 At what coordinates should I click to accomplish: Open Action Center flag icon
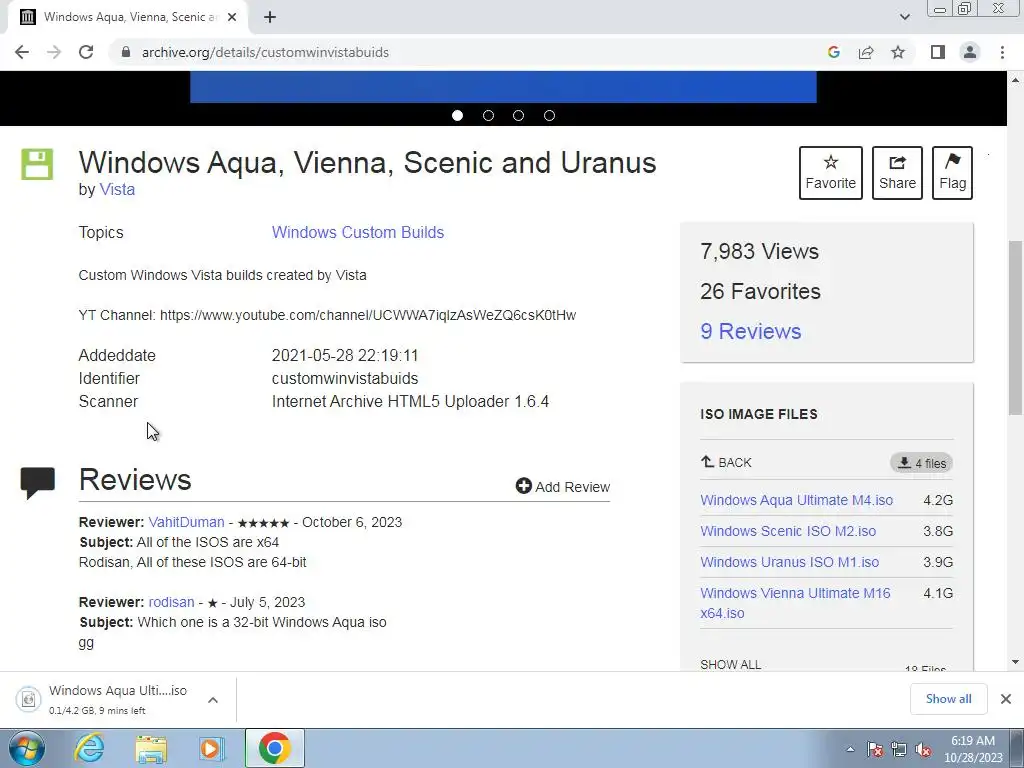coord(874,749)
